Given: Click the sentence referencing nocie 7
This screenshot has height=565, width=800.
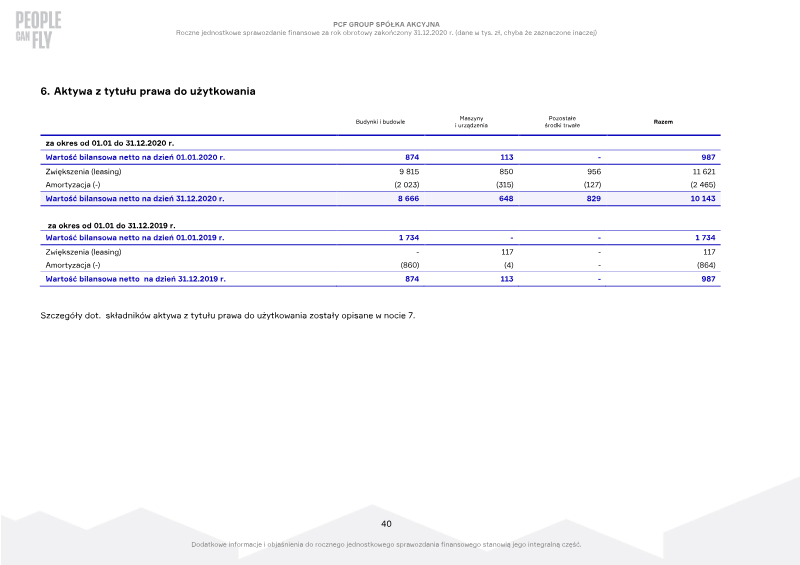Looking at the screenshot, I should (x=228, y=316).
